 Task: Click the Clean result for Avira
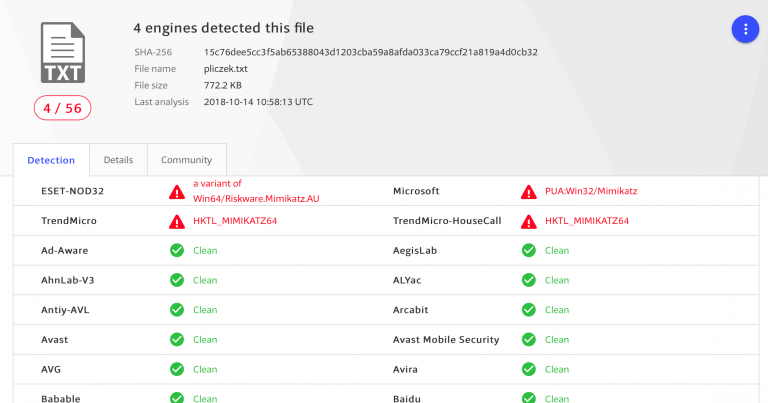557,369
